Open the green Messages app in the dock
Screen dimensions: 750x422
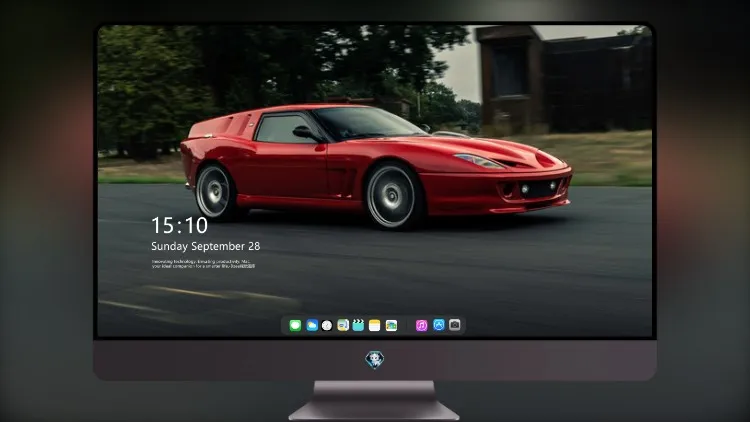click(295, 325)
